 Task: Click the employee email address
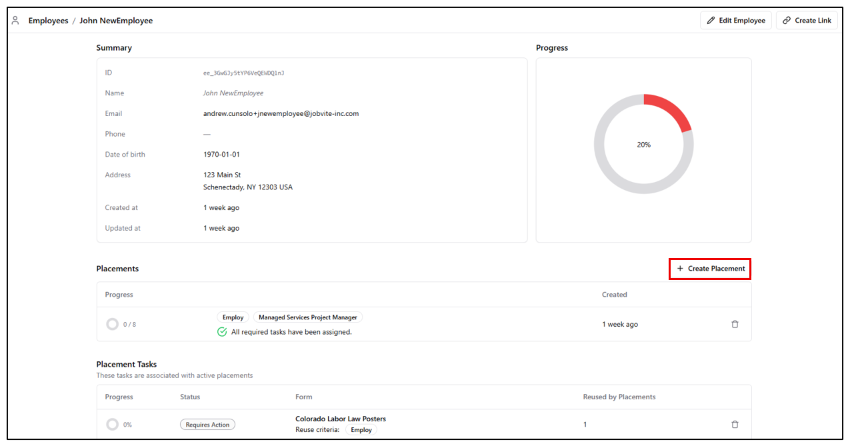point(280,114)
